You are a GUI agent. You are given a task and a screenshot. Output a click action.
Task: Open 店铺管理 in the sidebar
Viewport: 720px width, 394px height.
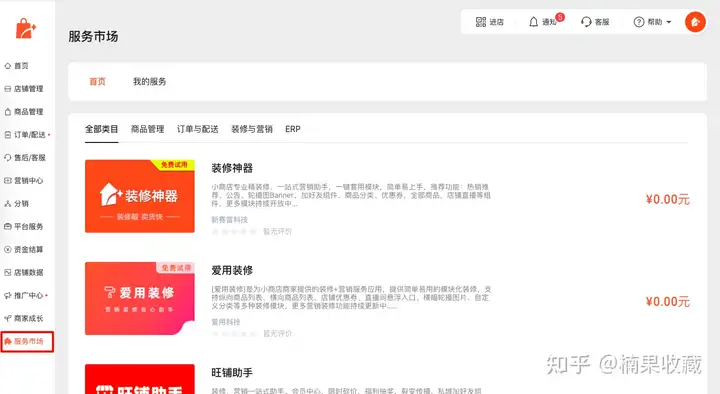pos(28,89)
